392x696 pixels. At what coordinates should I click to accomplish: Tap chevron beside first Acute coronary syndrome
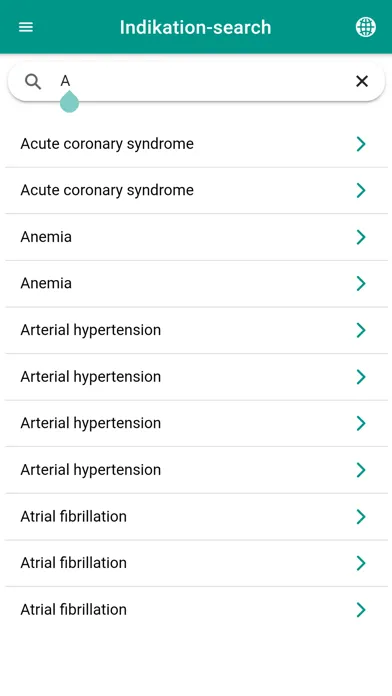point(361,144)
